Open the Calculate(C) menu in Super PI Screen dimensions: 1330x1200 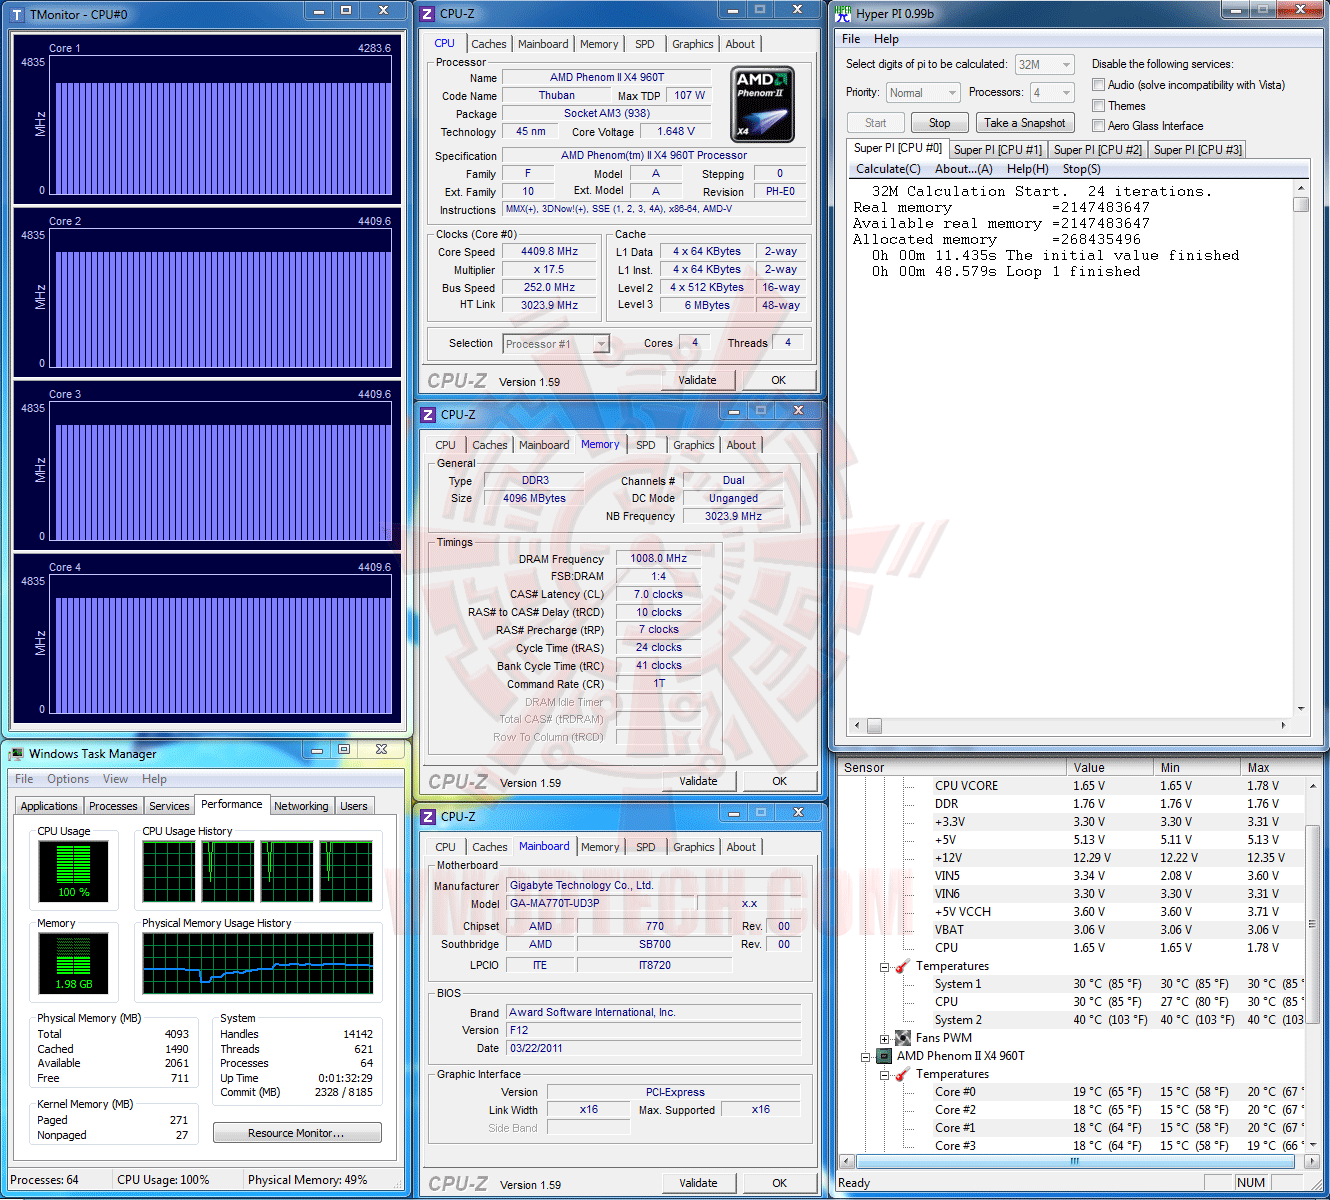[888, 169]
